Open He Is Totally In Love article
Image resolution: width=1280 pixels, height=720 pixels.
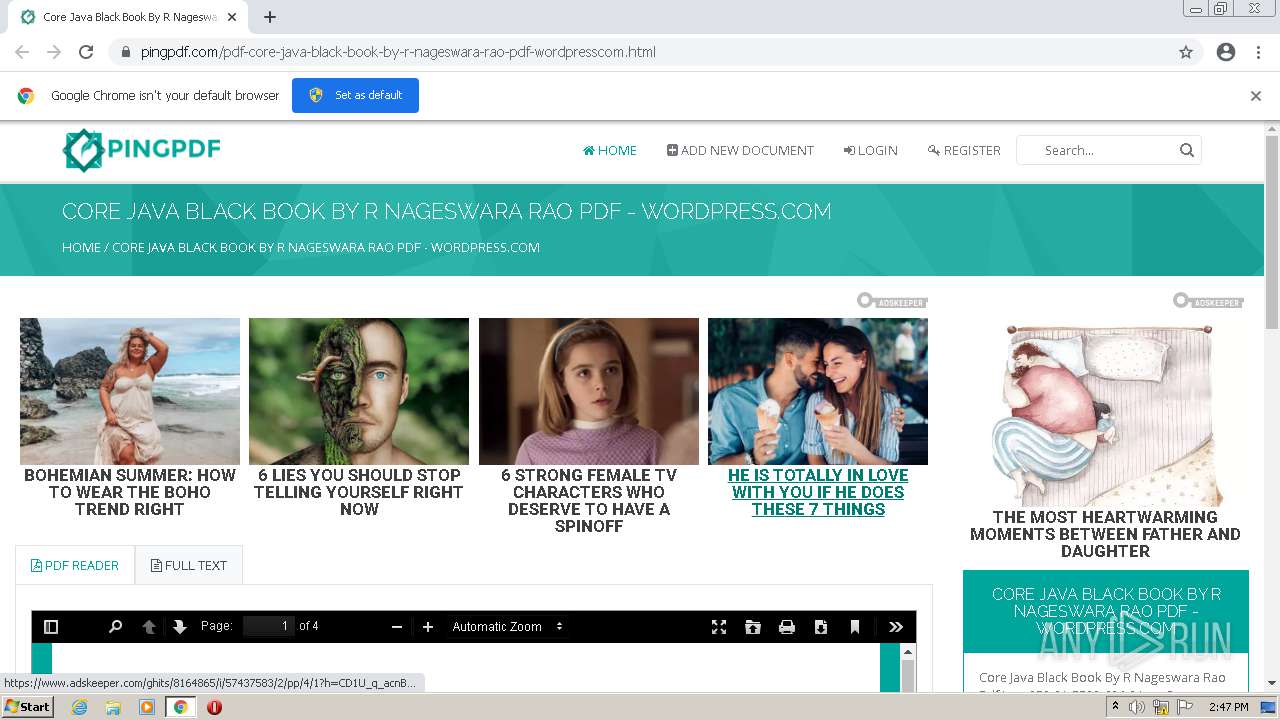pos(818,492)
